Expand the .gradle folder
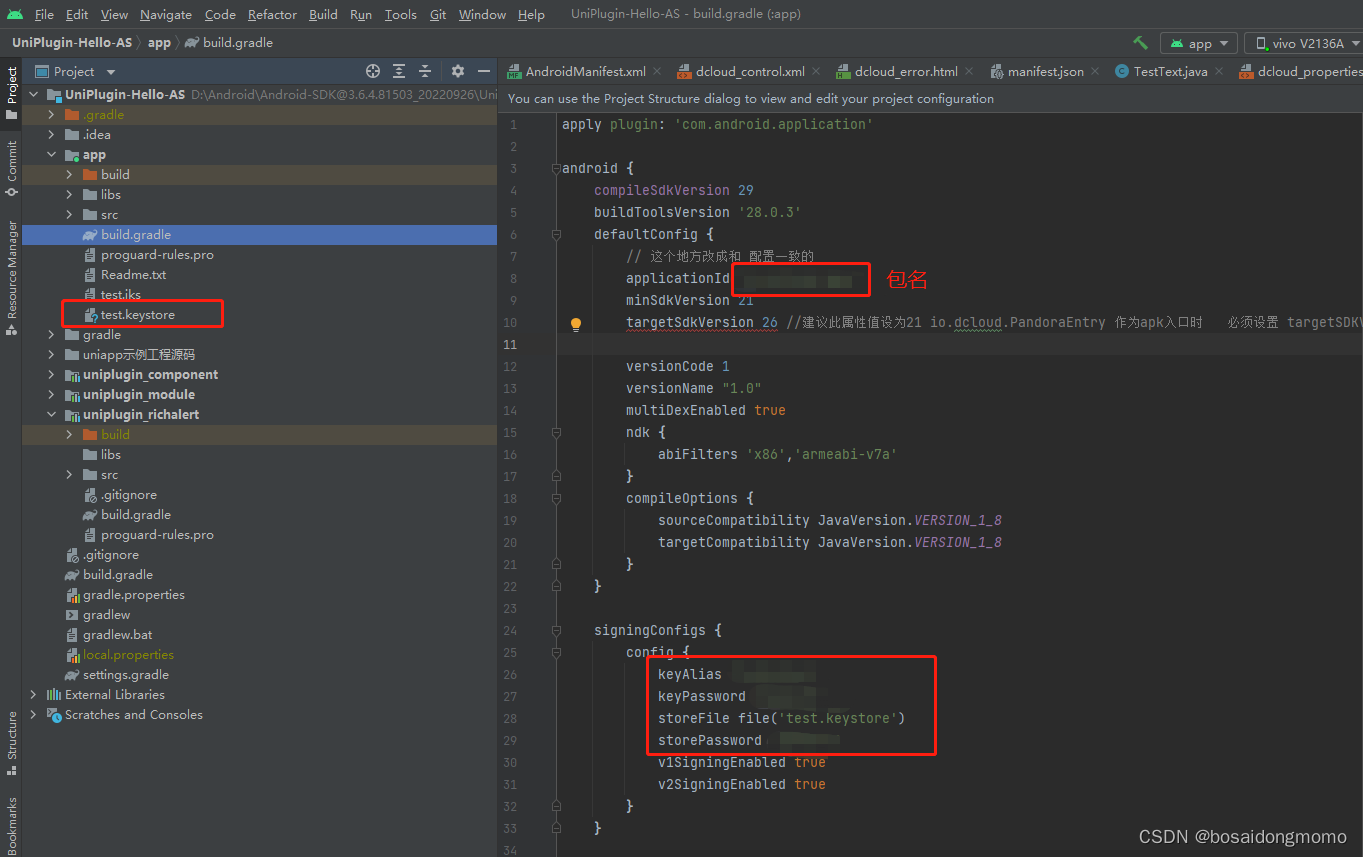 pyautogui.click(x=51, y=115)
